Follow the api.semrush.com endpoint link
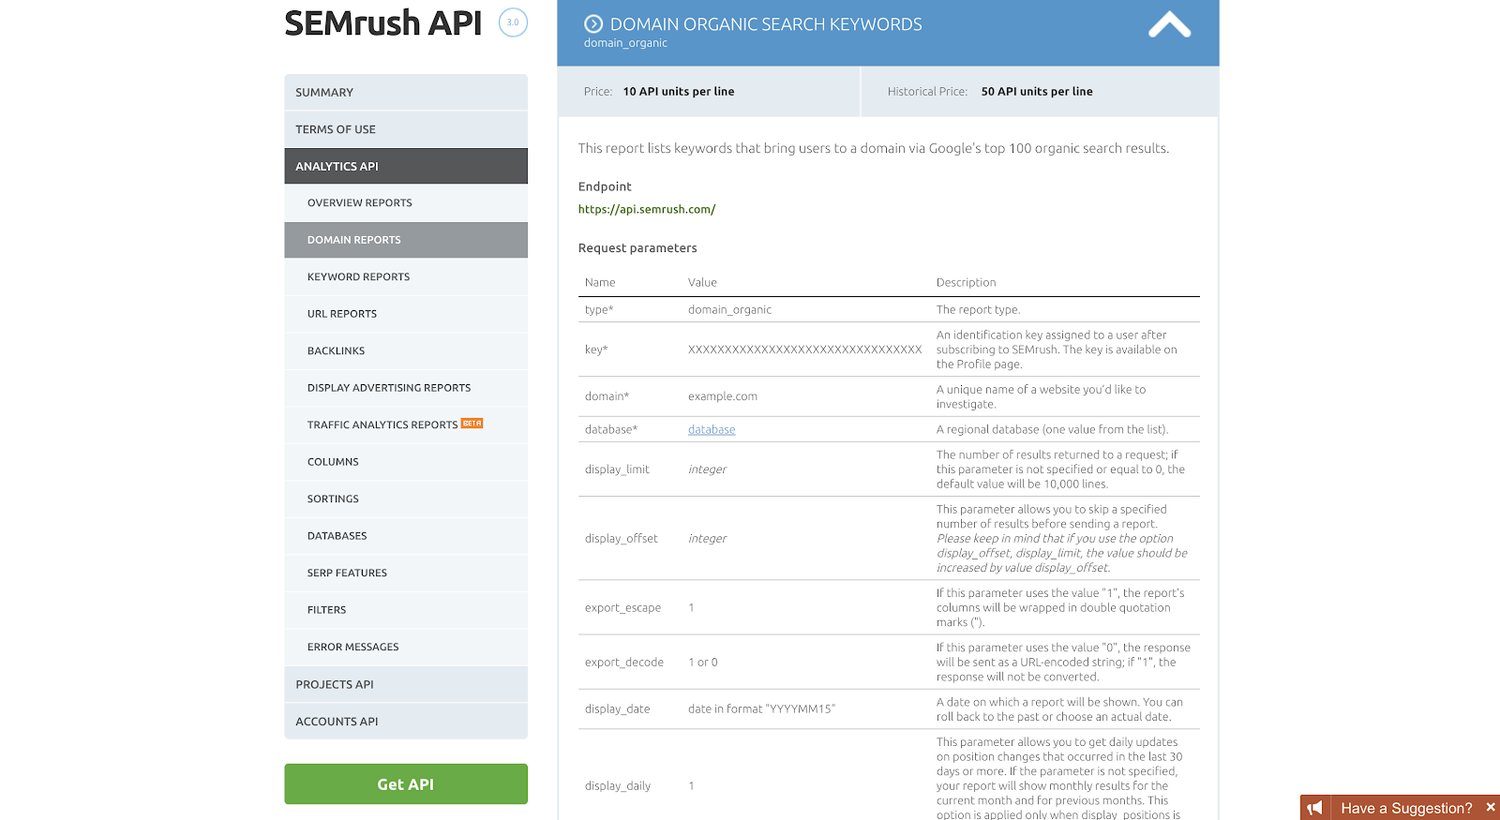Image resolution: width=1500 pixels, height=820 pixels. [x=646, y=209]
